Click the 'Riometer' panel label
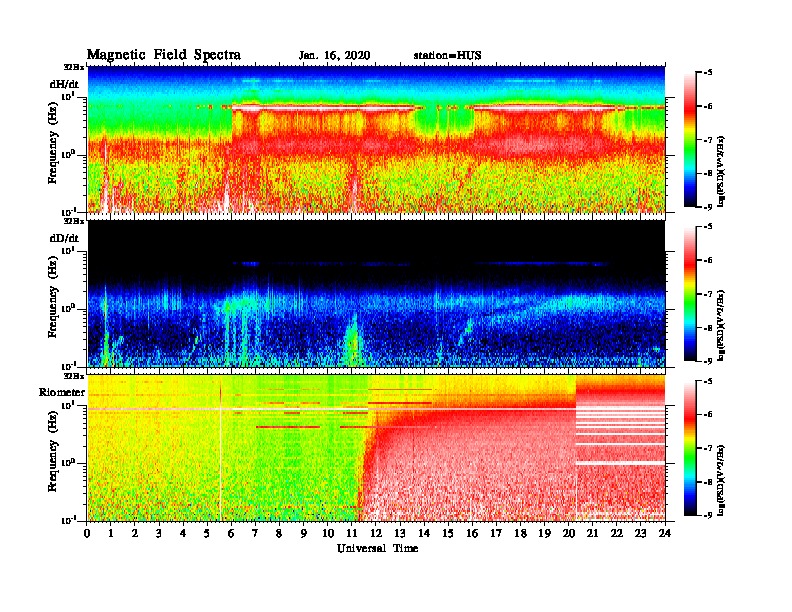This screenshot has width=792, height=612. click(x=62, y=392)
